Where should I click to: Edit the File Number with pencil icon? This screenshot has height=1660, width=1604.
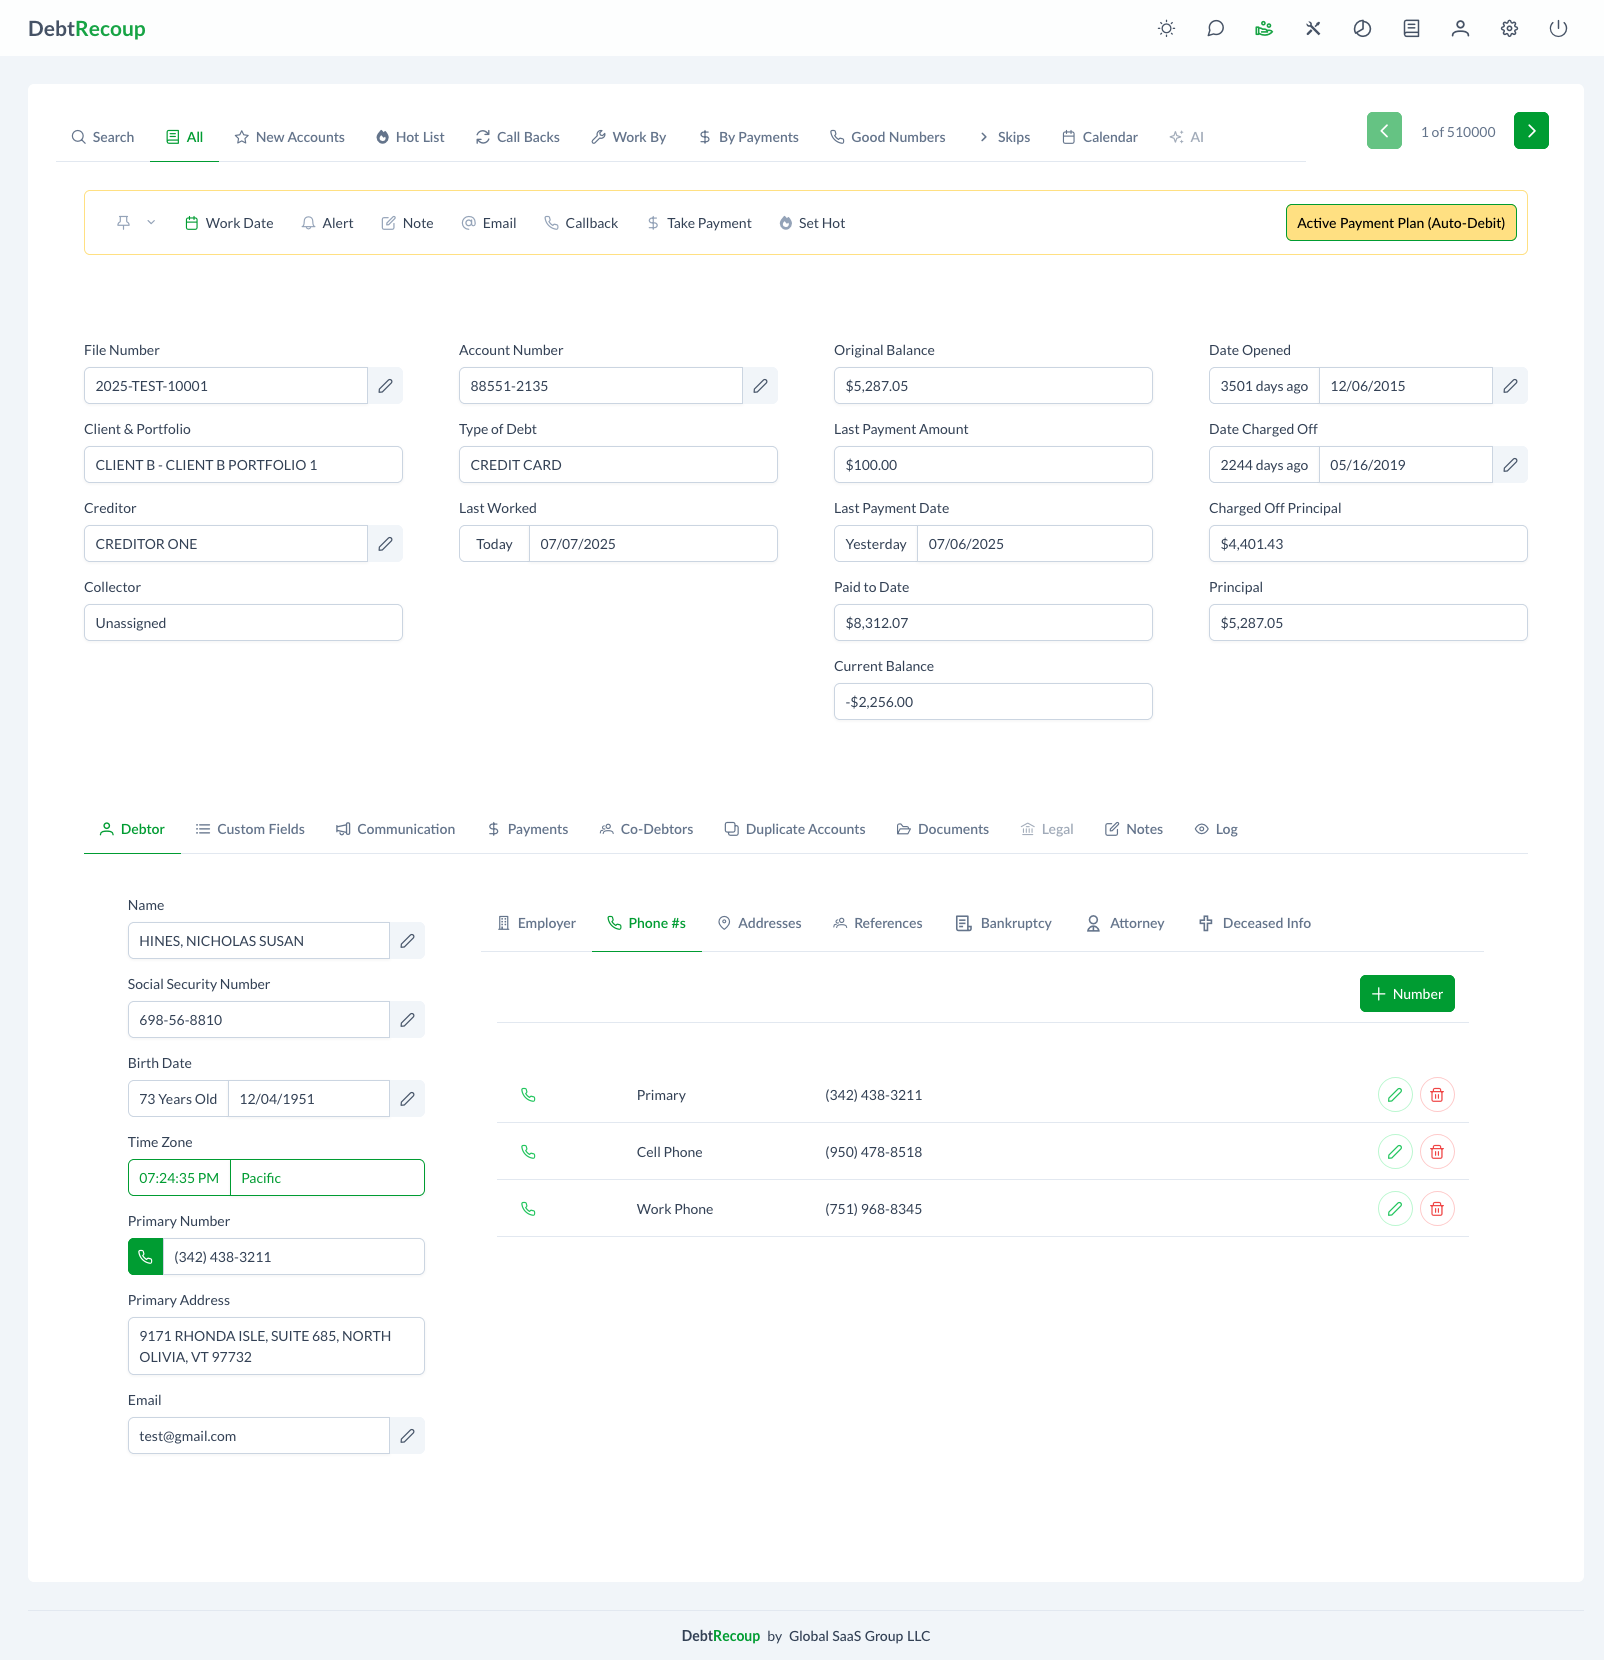pos(385,386)
